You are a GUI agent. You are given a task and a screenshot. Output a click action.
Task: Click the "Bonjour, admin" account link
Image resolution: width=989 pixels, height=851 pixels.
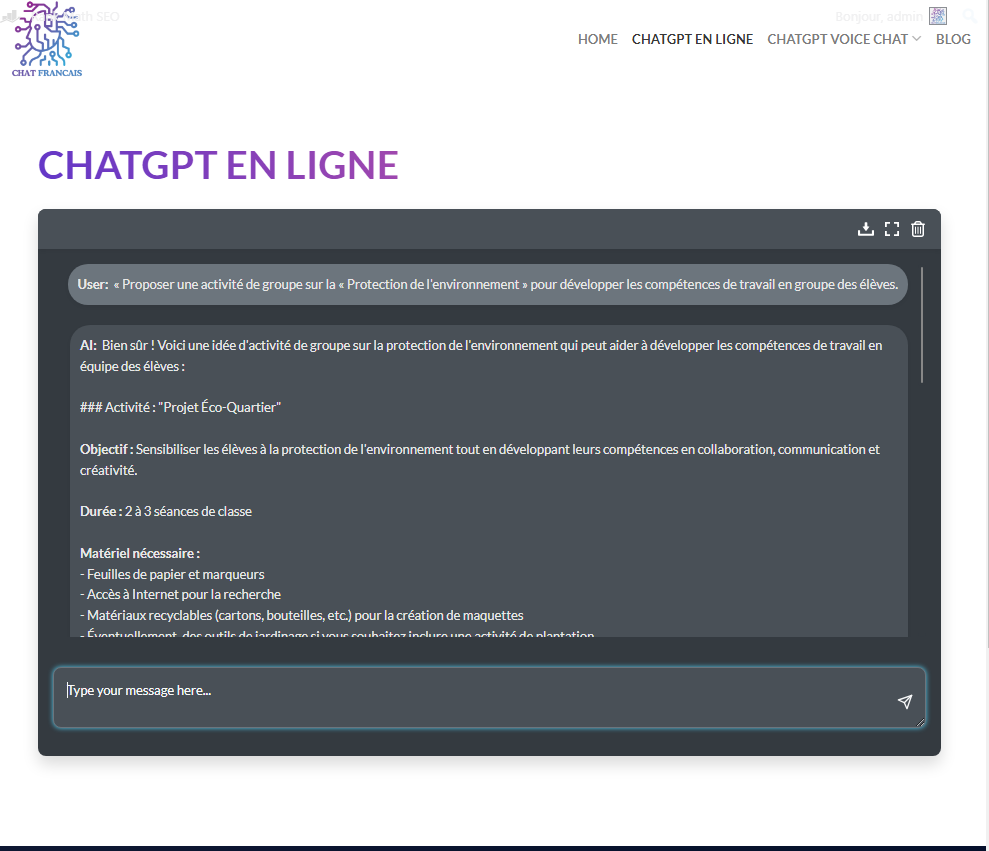[879, 16]
